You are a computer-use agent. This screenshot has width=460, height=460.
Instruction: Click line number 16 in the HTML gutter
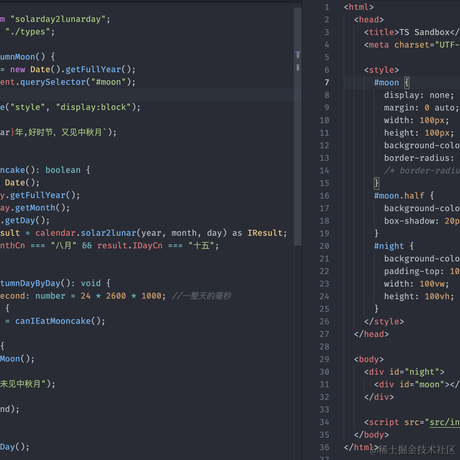324,196
